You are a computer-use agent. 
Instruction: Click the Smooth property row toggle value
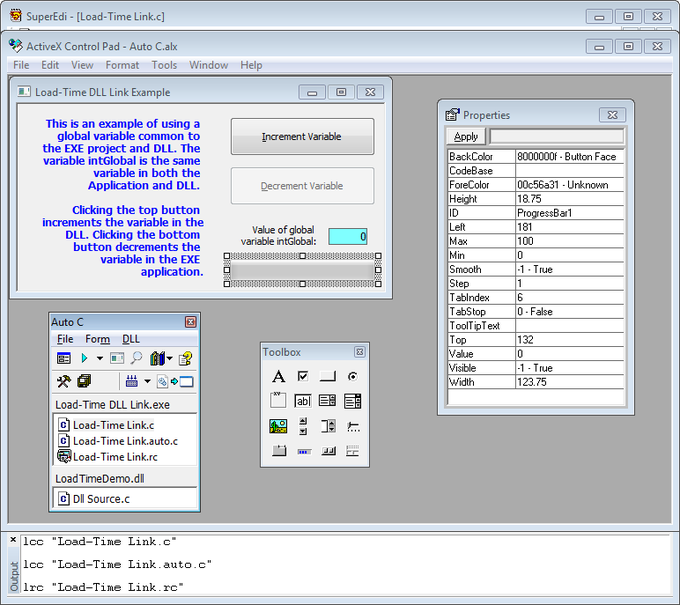pyautogui.click(x=569, y=269)
